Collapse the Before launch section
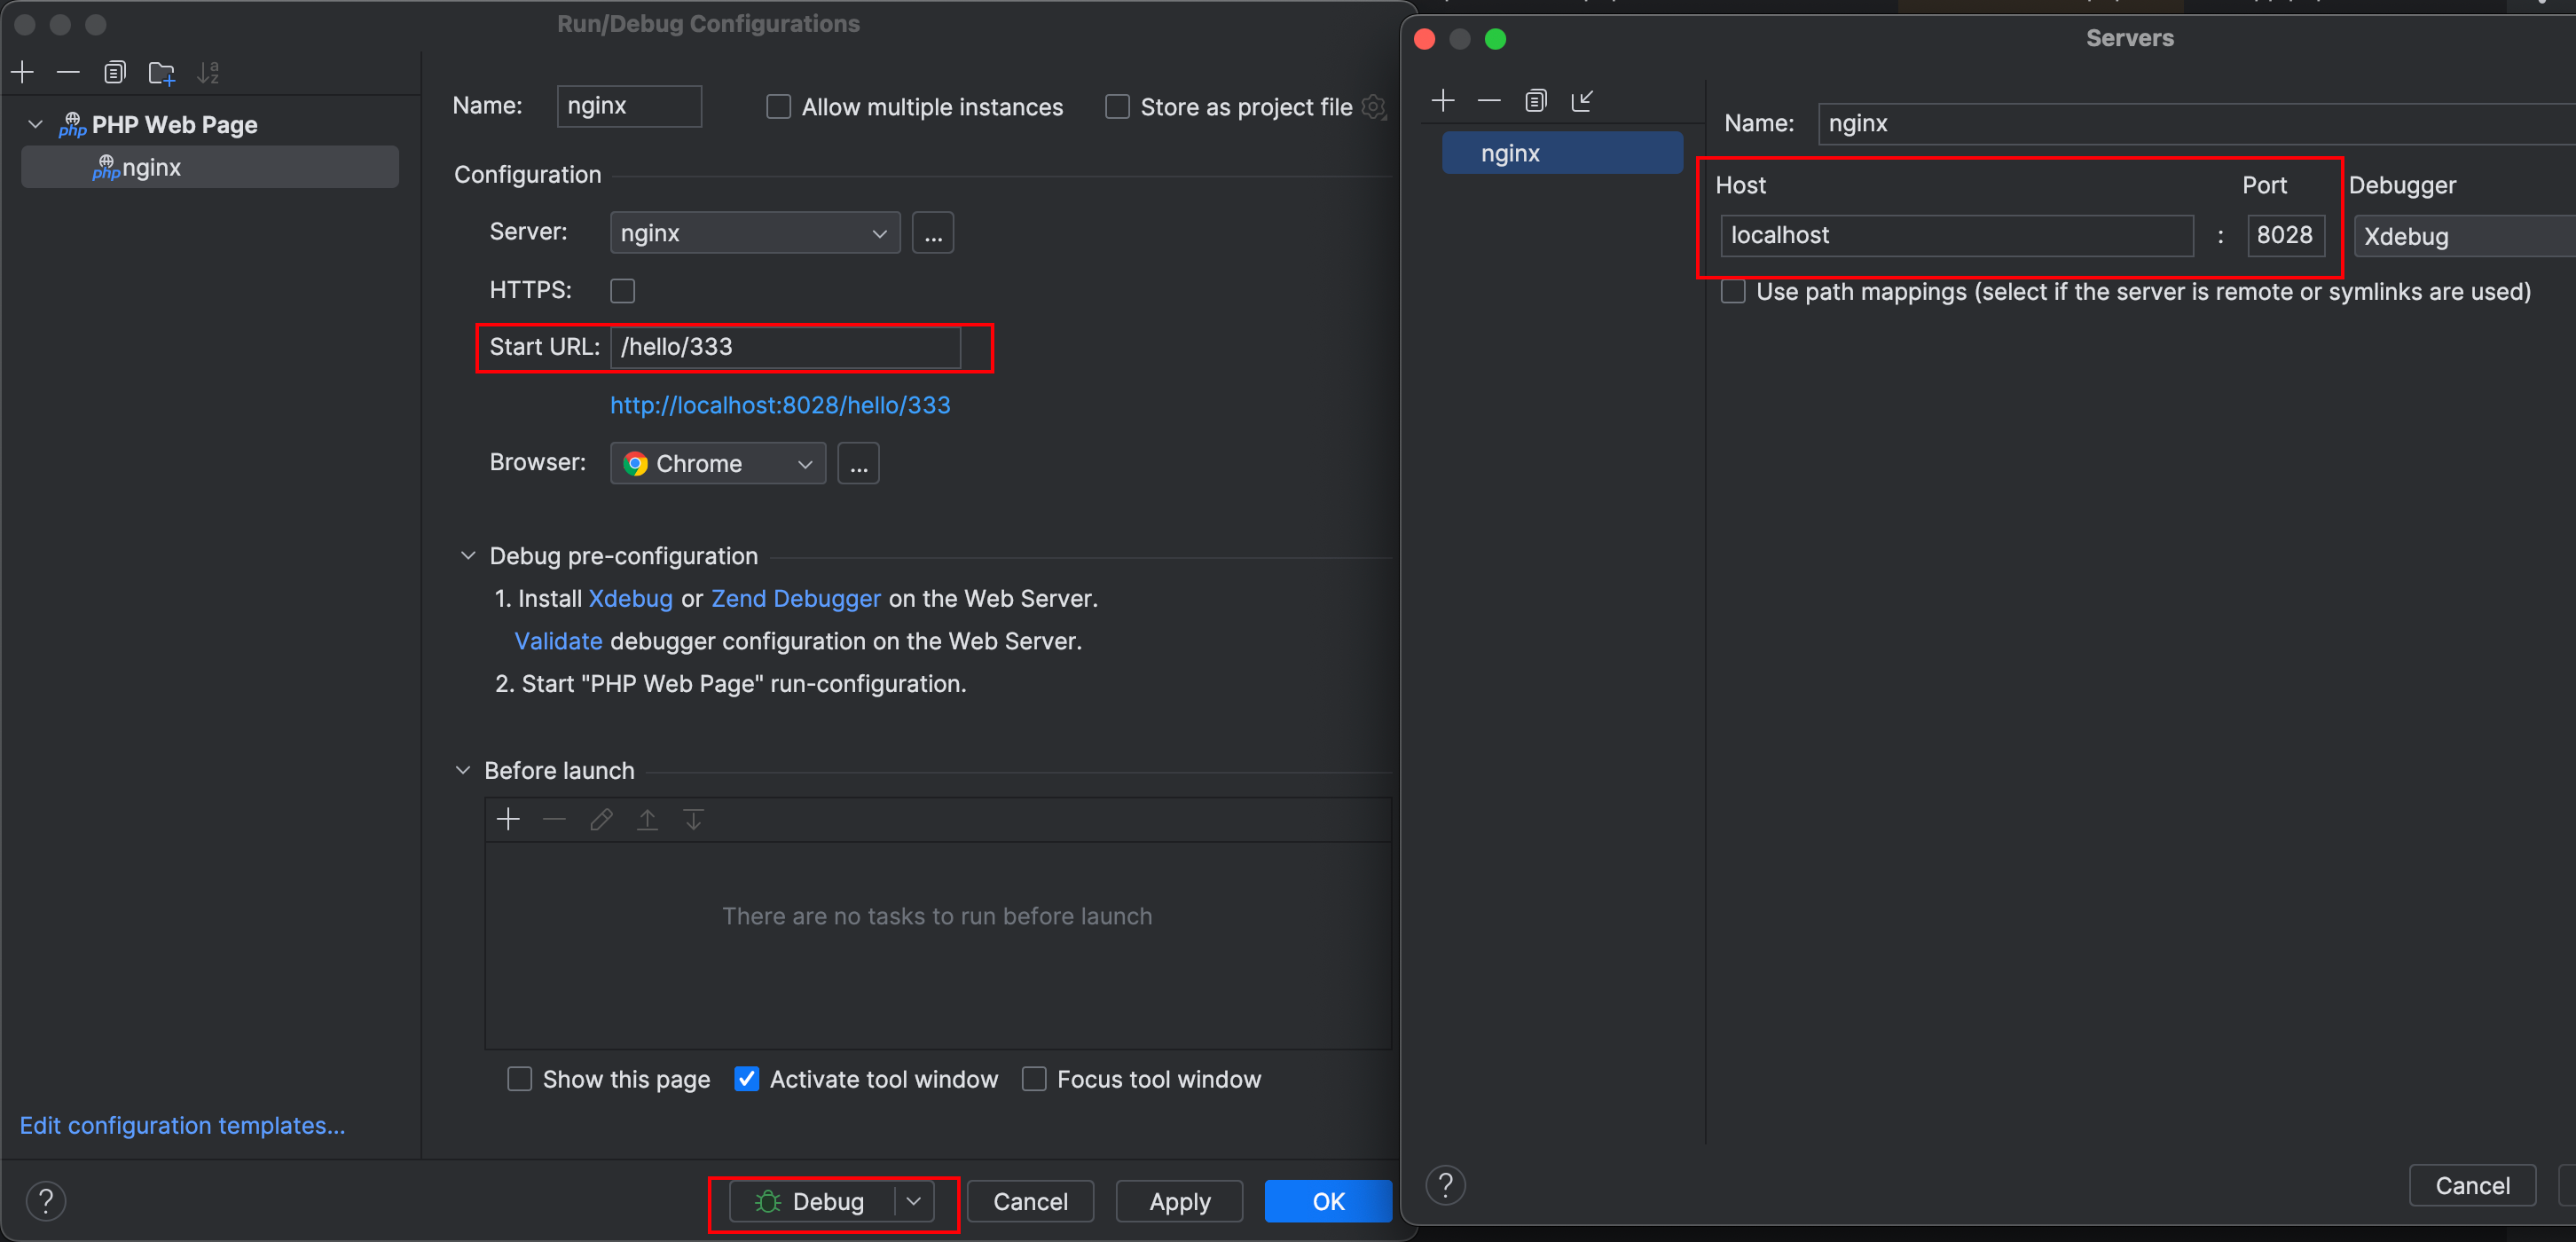Viewport: 2576px width, 1242px height. (463, 770)
